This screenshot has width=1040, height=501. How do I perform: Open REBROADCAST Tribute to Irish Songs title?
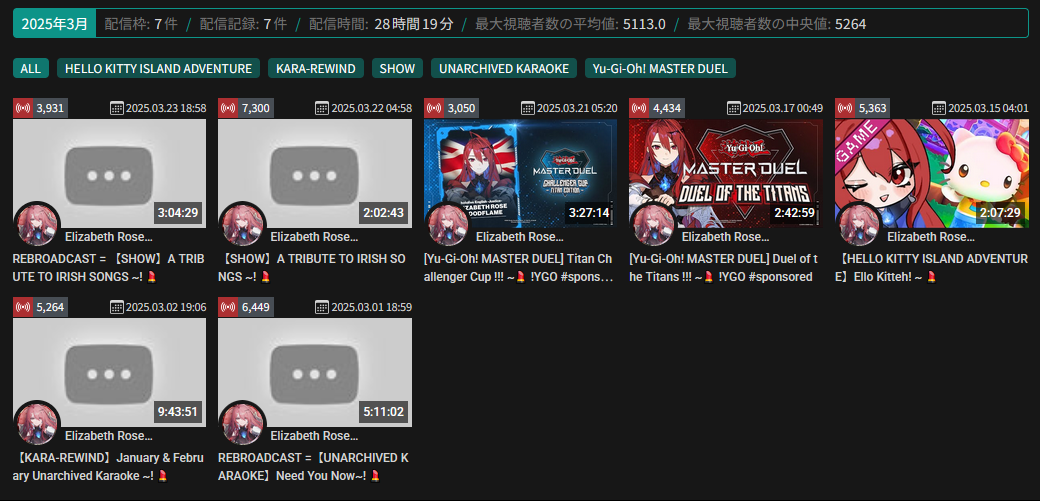click(109, 267)
